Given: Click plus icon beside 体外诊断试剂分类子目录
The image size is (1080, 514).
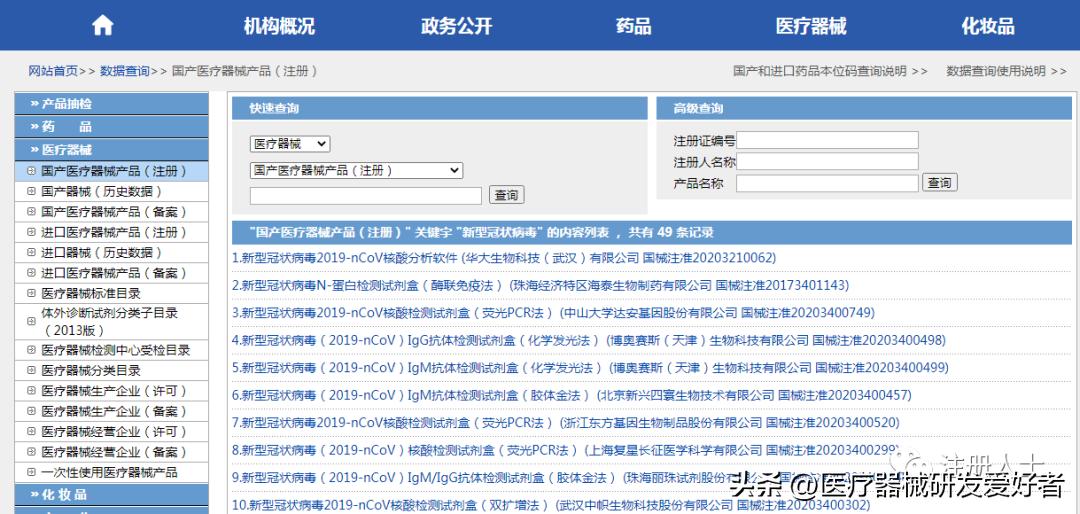Looking at the screenshot, I should 31,321.
